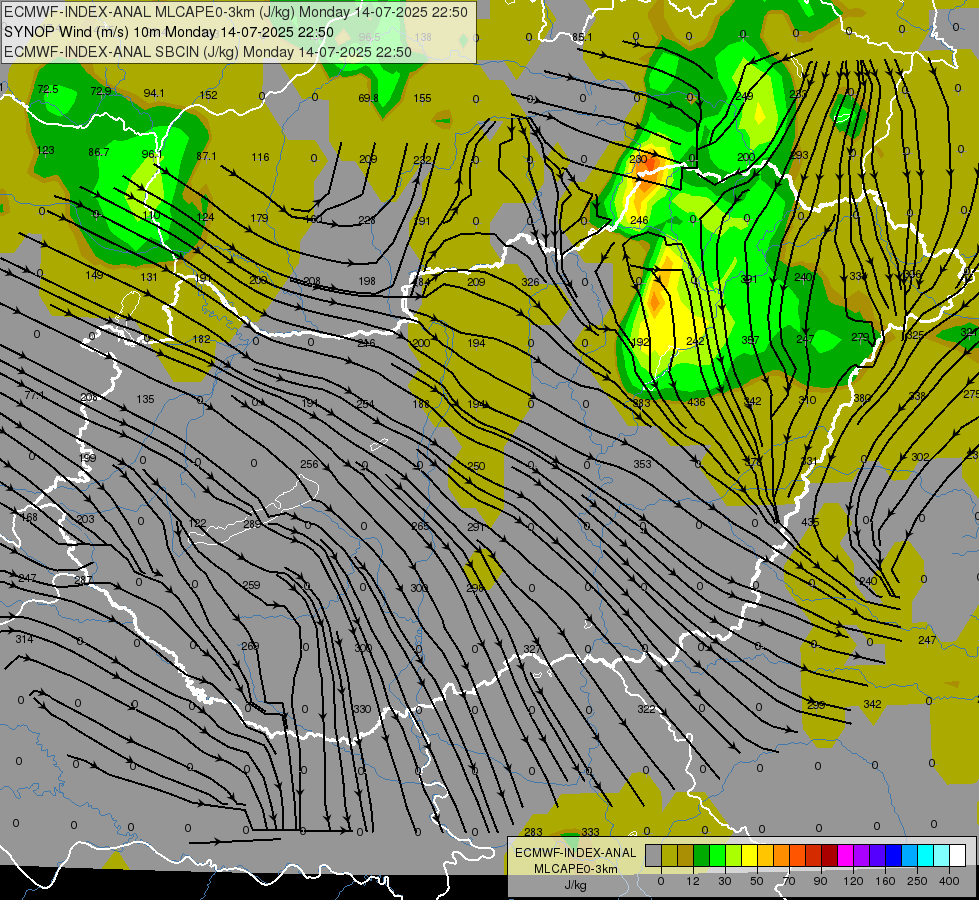Click the dark green legend swatch
This screenshot has width=979, height=900.
pyautogui.click(x=701, y=855)
